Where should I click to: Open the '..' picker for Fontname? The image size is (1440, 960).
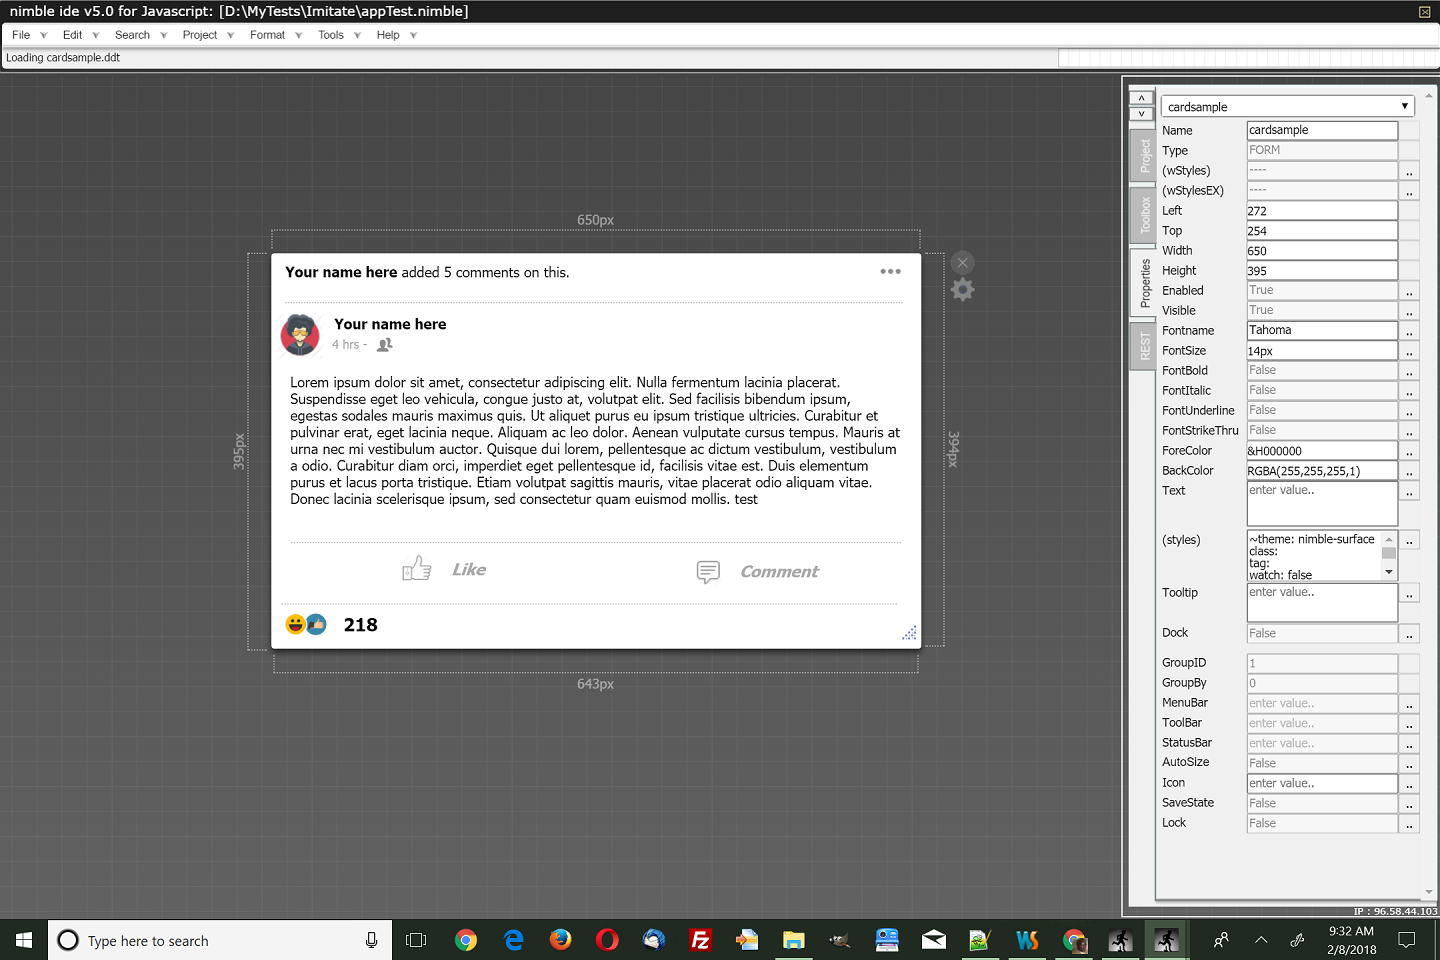coord(1409,331)
